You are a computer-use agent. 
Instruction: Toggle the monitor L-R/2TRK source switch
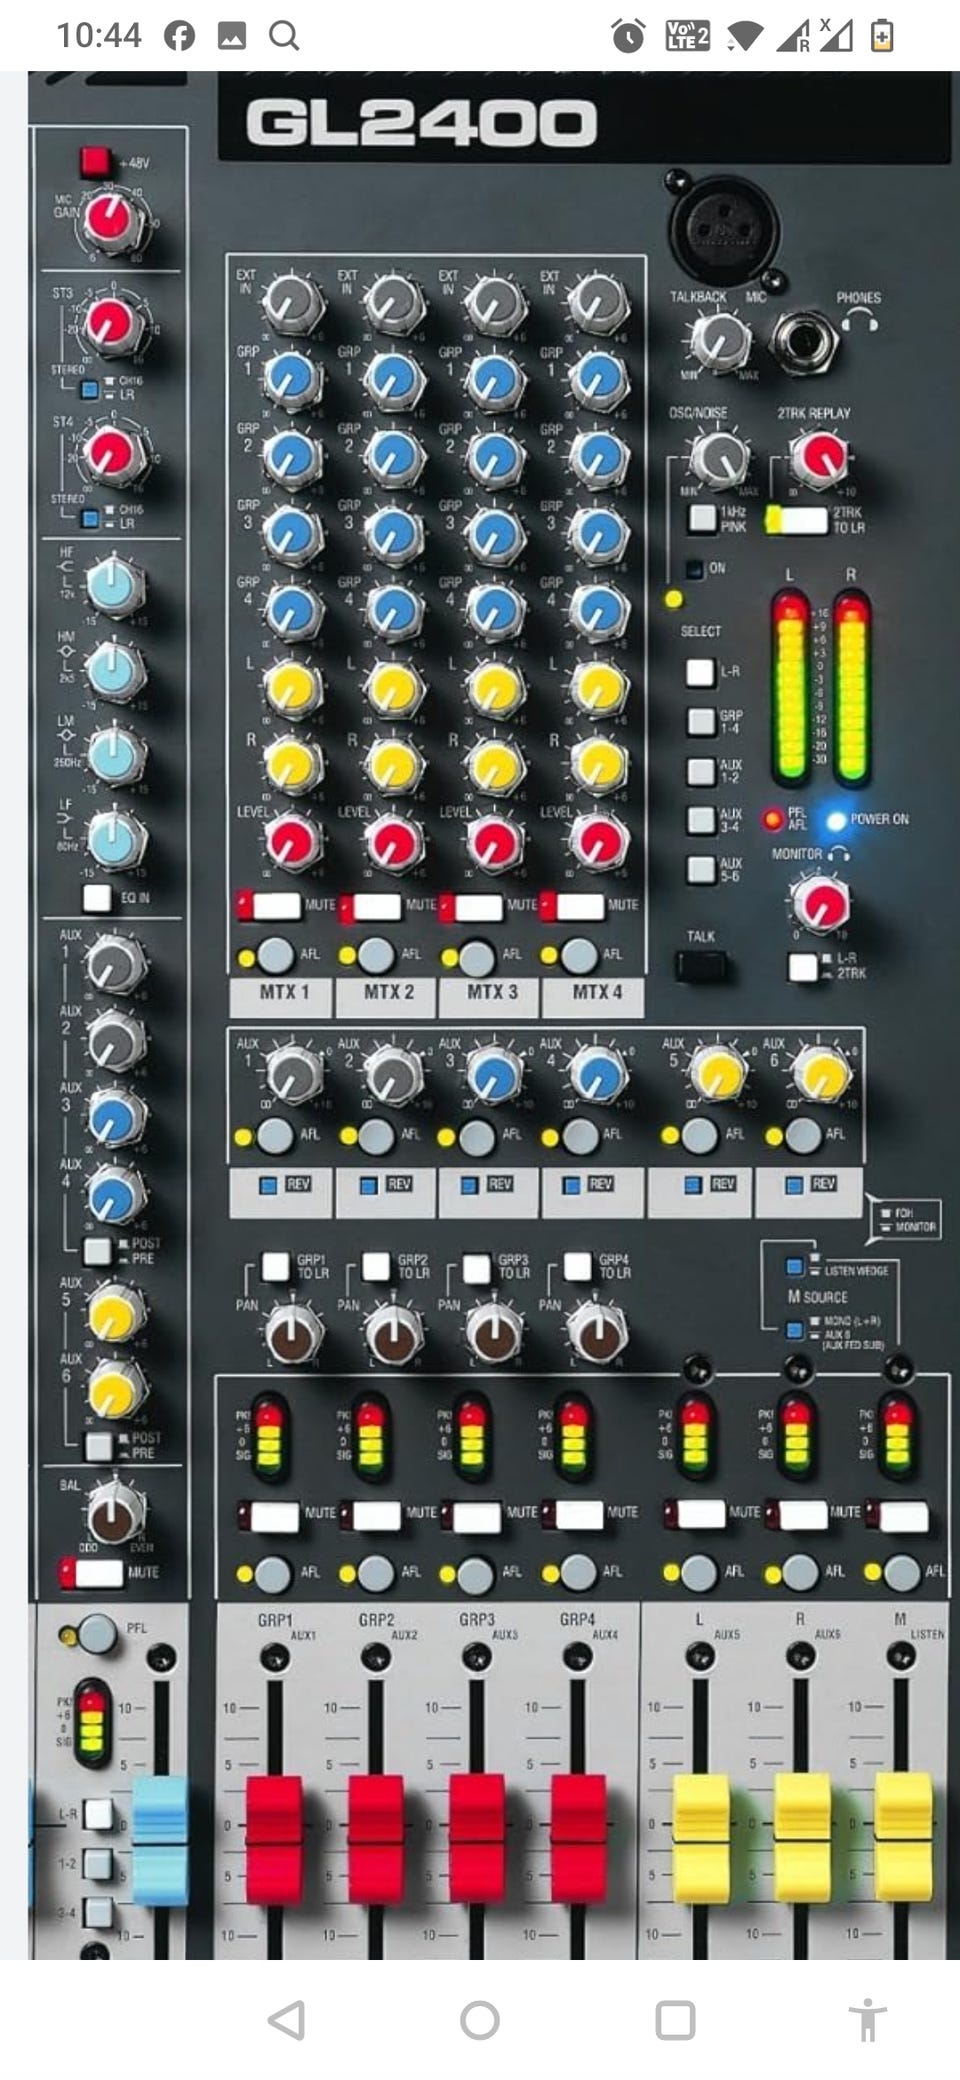click(x=802, y=967)
